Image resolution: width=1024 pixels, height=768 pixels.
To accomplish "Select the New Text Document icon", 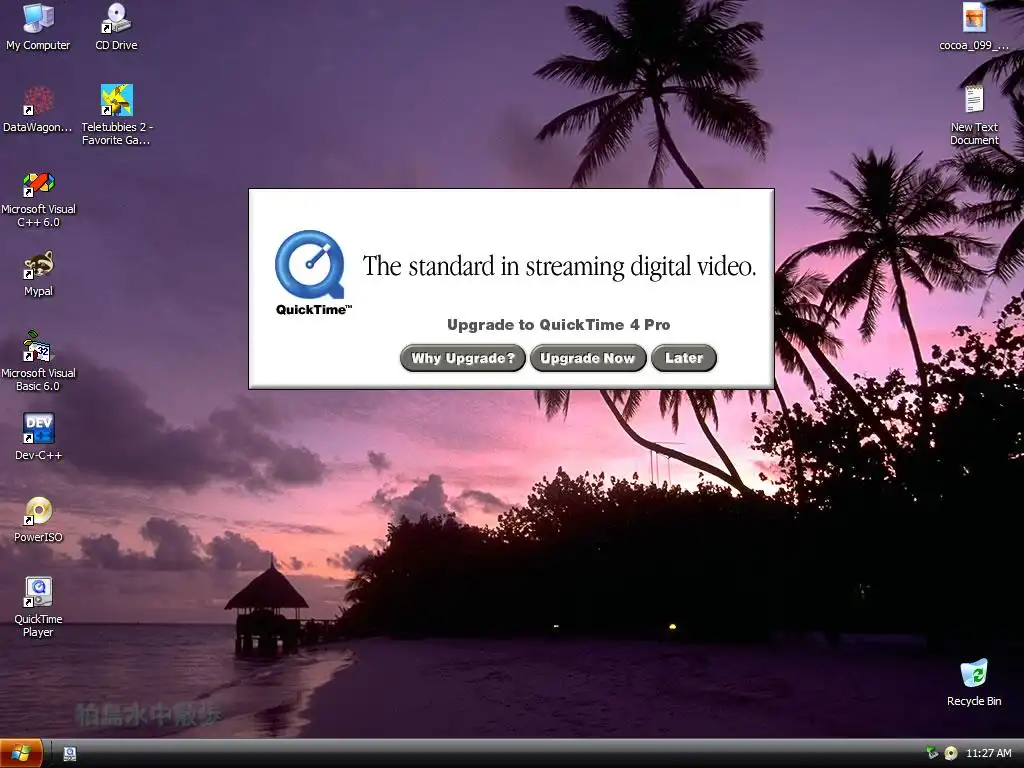I will click(x=974, y=101).
